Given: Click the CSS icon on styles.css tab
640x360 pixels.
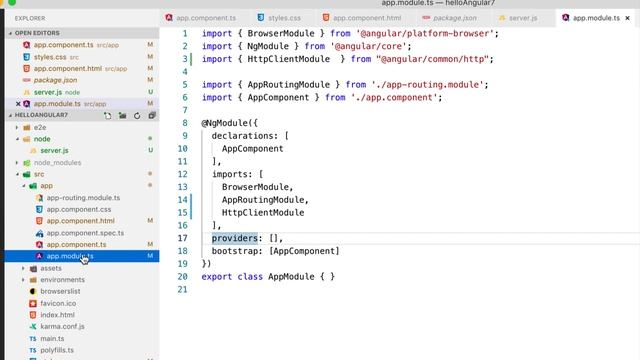Looking at the screenshot, I should 260,18.
